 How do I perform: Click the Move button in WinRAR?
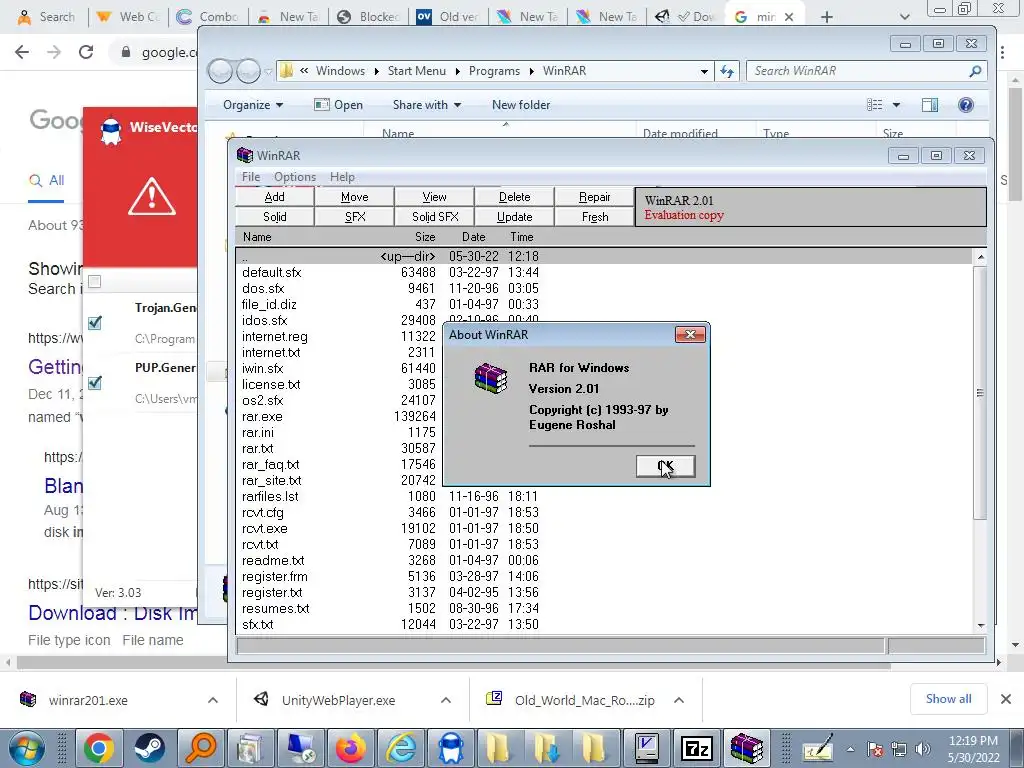(355, 197)
